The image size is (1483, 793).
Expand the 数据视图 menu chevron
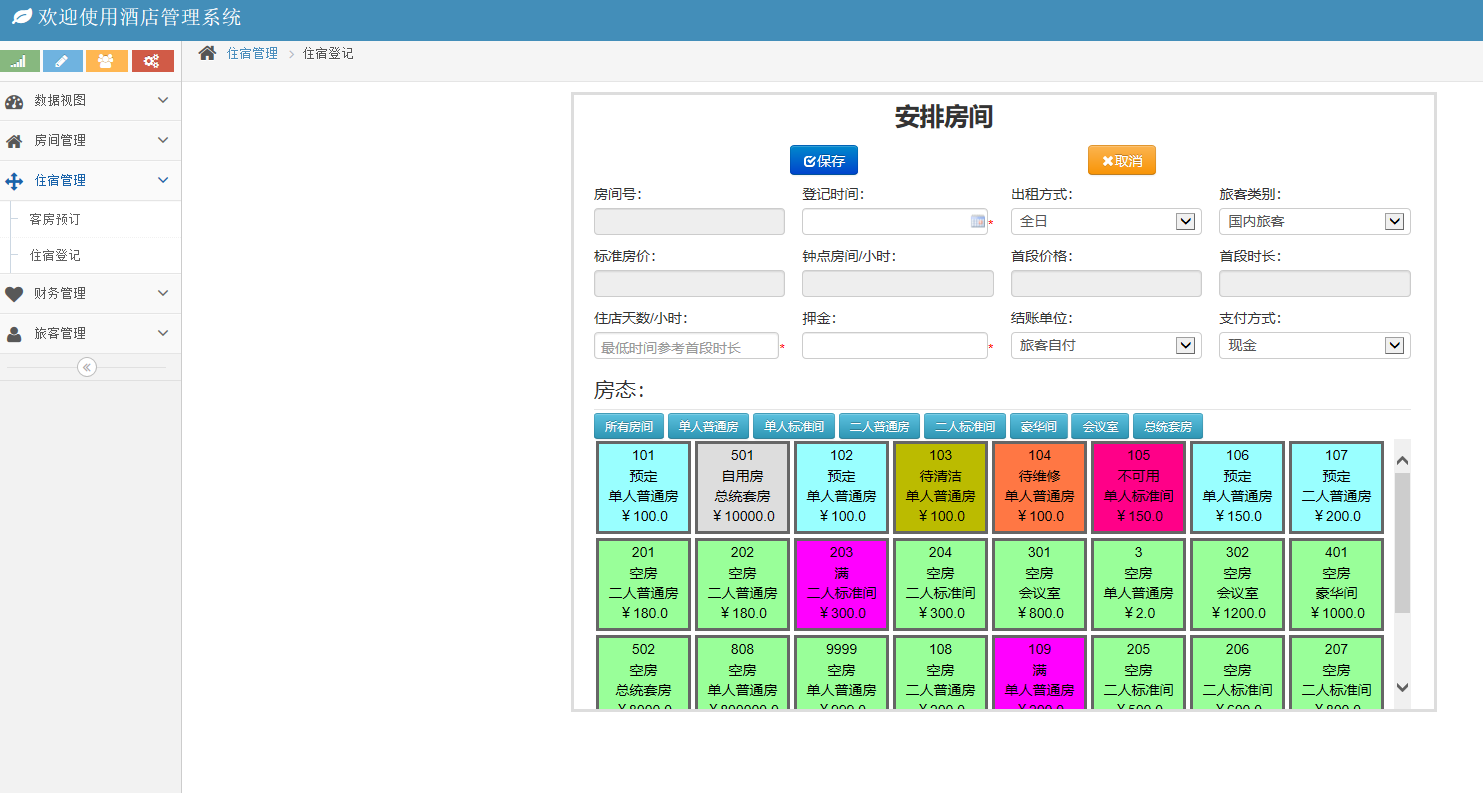coord(163,100)
